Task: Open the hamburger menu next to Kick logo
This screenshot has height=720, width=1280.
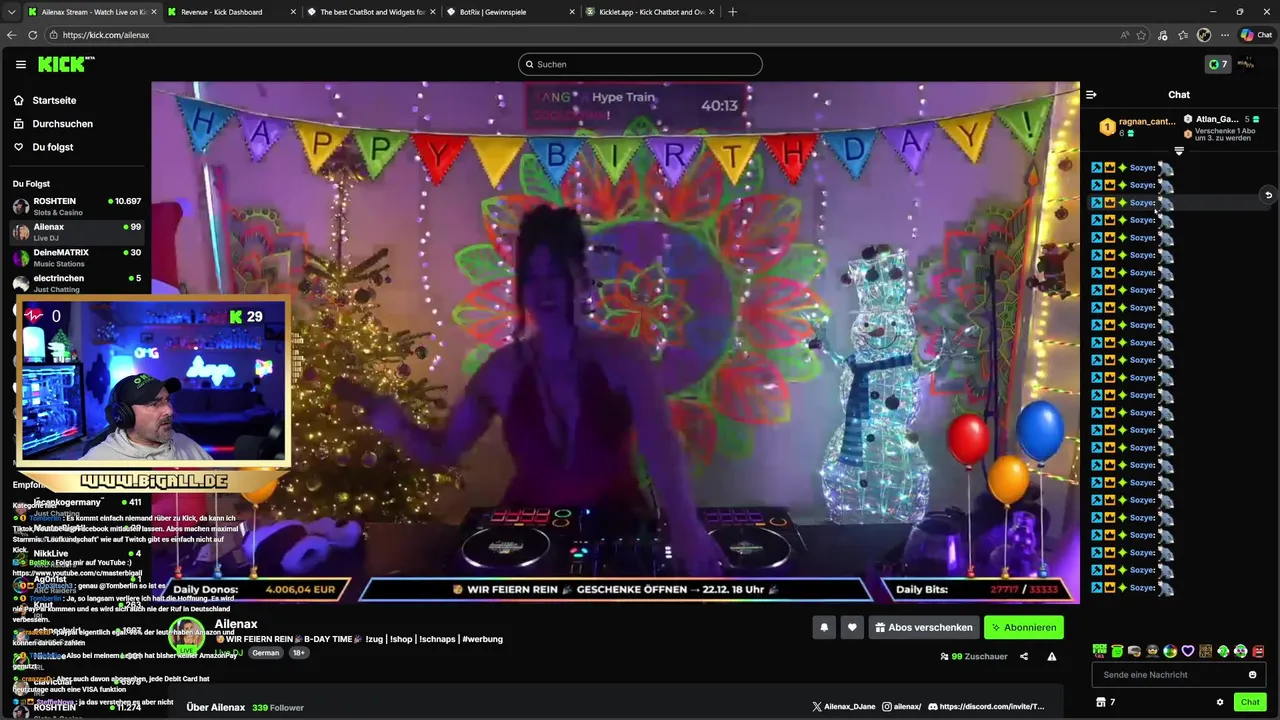Action: [21, 64]
